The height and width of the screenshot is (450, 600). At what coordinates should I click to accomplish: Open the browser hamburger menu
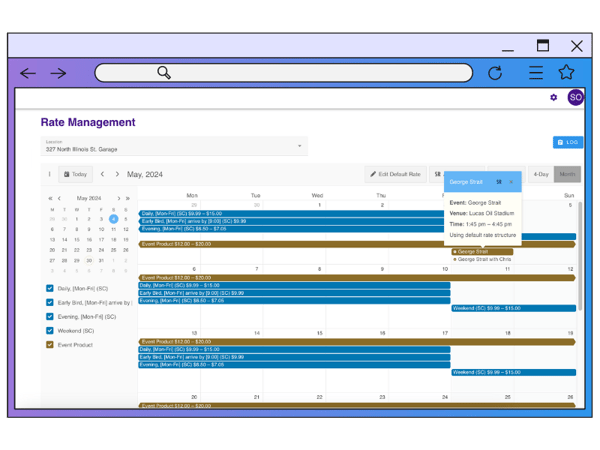536,73
